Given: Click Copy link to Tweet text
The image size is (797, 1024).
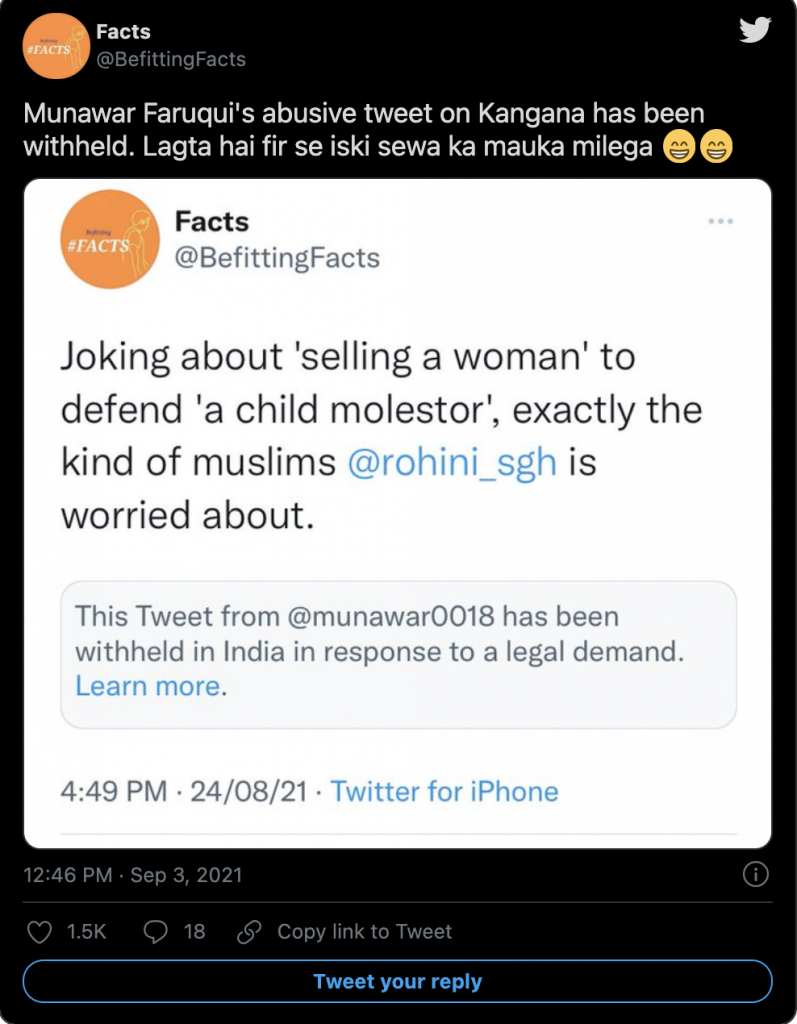Looking at the screenshot, I should [x=364, y=932].
